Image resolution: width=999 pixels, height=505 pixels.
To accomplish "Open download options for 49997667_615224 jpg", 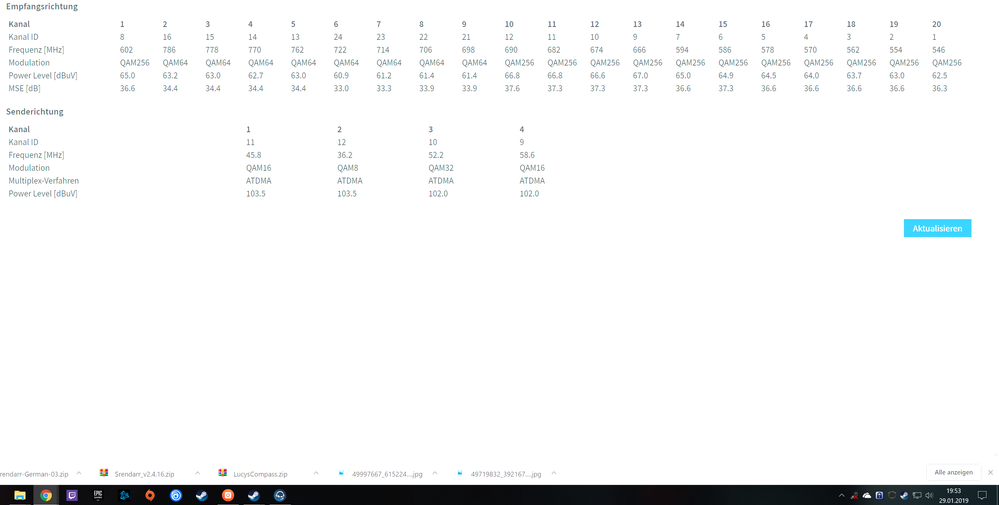I will point(435,473).
